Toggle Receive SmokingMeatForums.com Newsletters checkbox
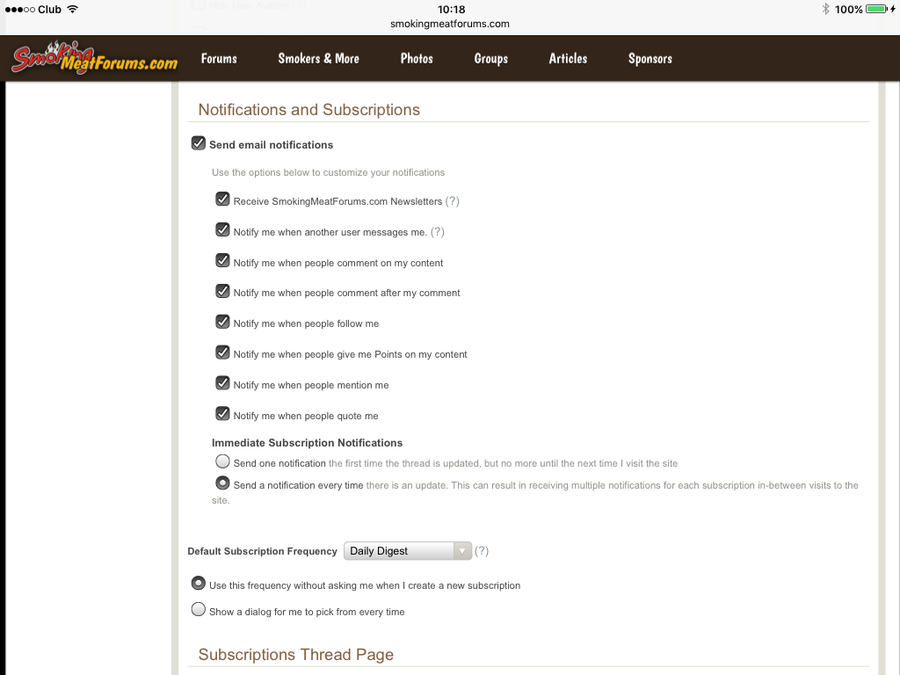Screen dimensions: 900x675 point(223,200)
